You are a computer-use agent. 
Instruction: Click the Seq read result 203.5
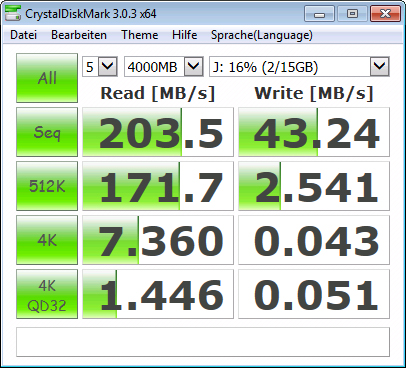(x=158, y=132)
